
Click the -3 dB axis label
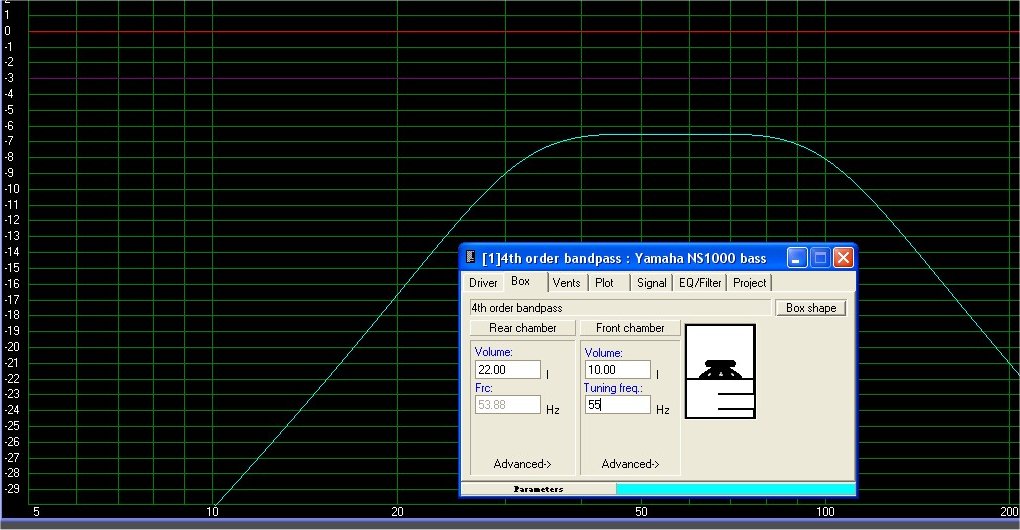coord(8,78)
